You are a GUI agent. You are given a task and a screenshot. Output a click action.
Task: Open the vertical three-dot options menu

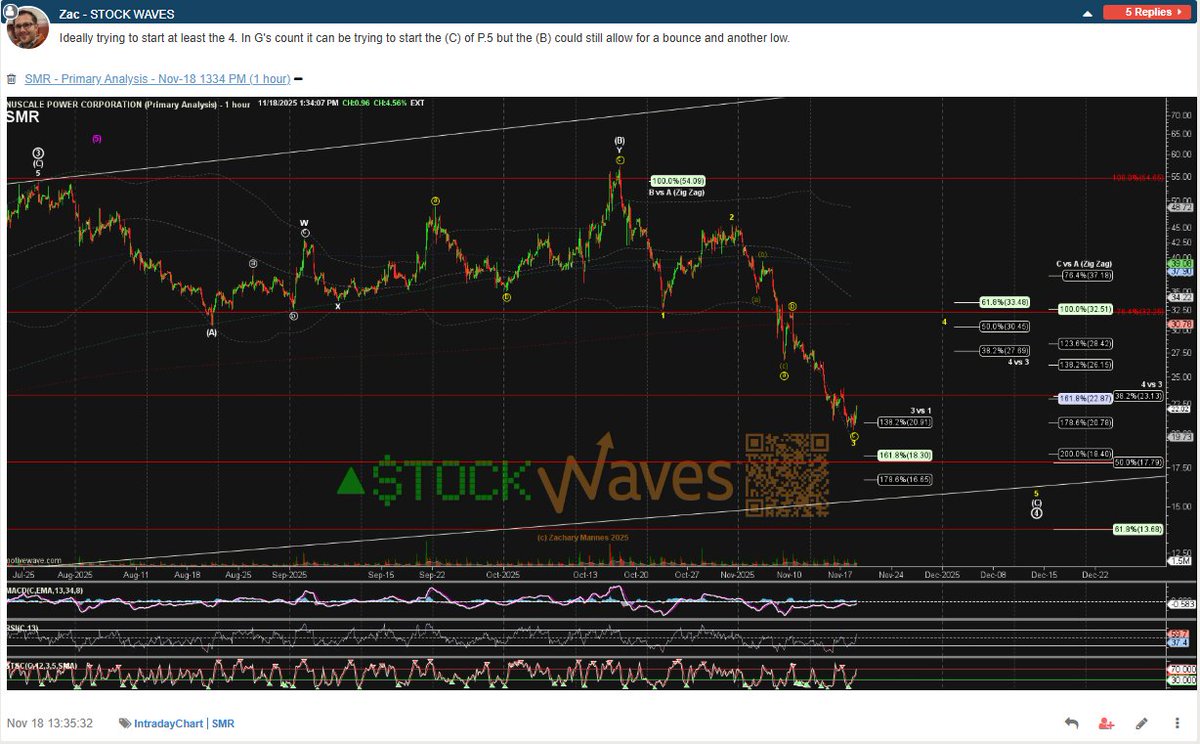coord(1175,723)
